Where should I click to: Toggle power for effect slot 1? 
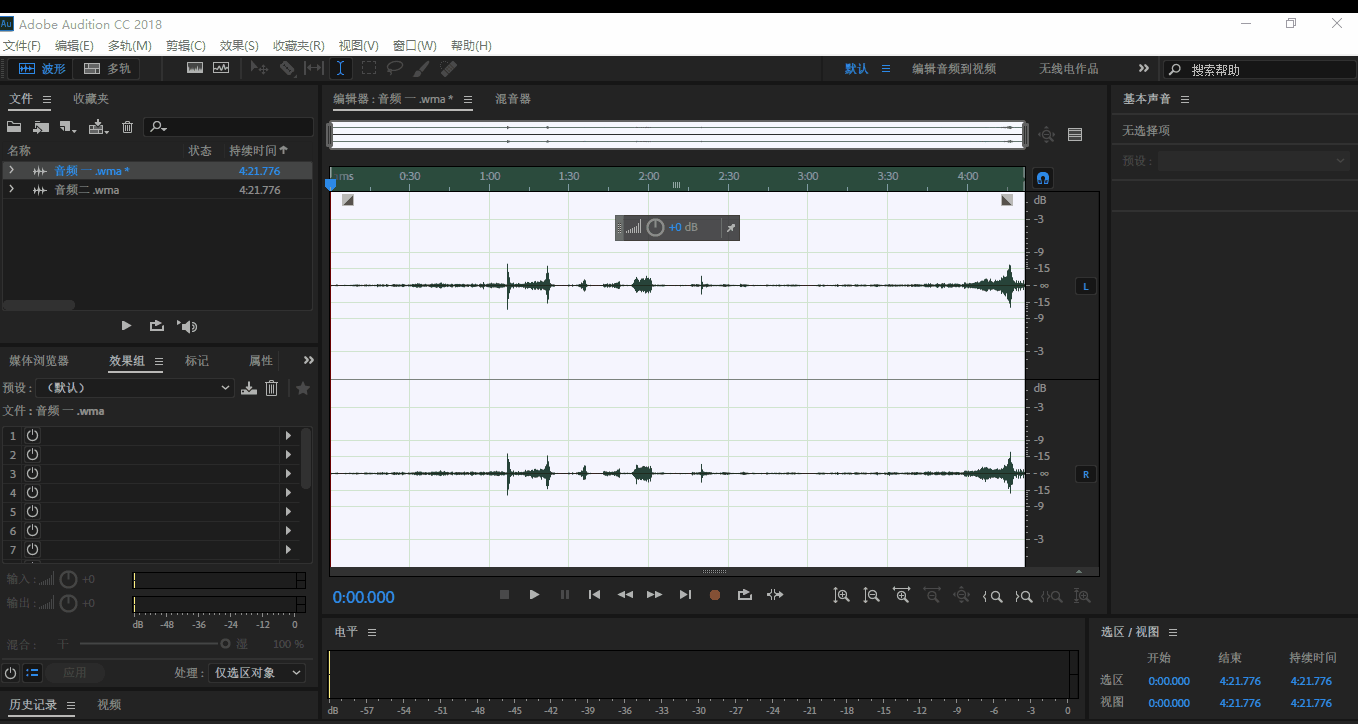(x=32, y=435)
